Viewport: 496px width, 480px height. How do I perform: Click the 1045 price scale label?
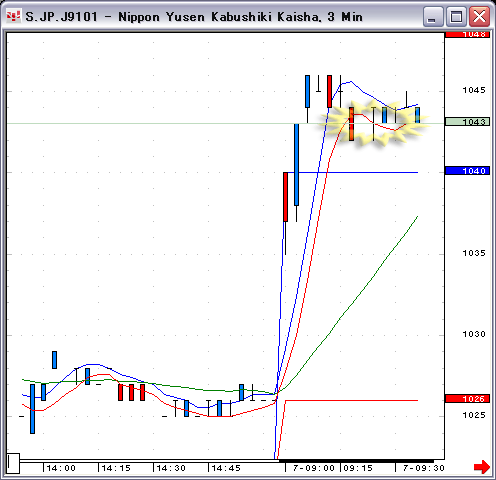click(474, 90)
